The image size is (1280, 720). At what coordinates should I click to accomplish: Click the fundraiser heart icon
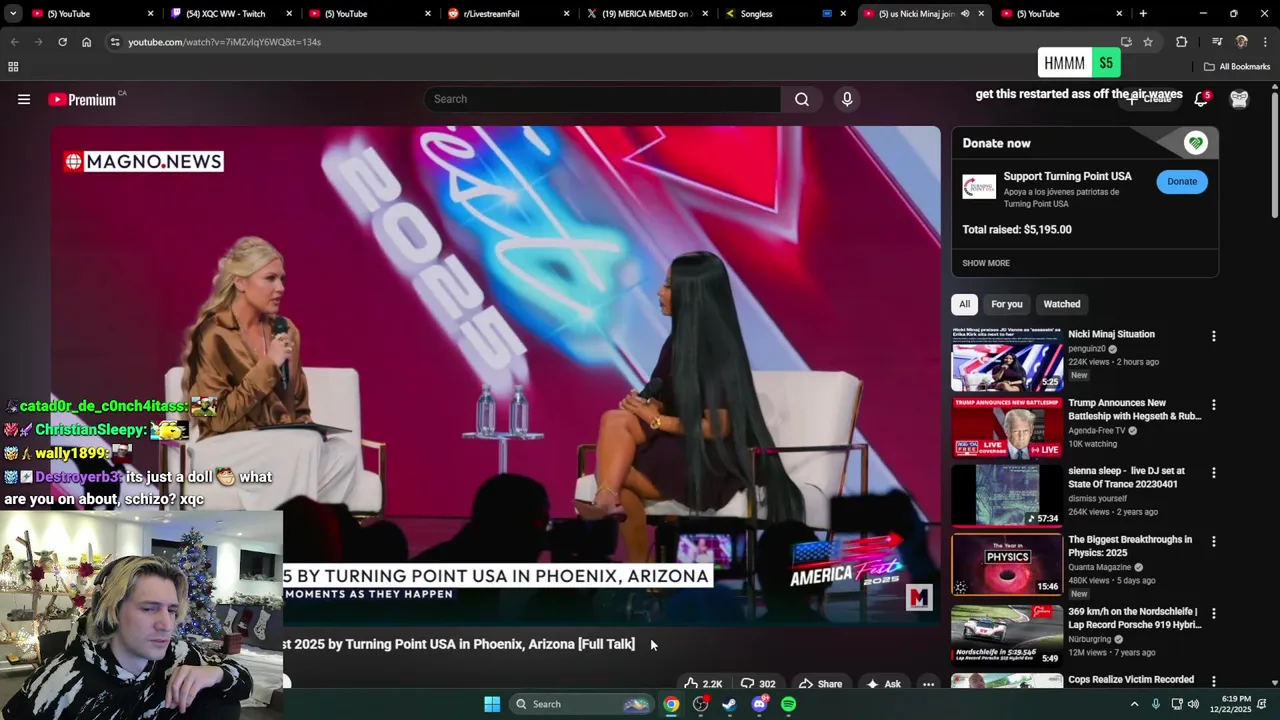click(x=1195, y=143)
